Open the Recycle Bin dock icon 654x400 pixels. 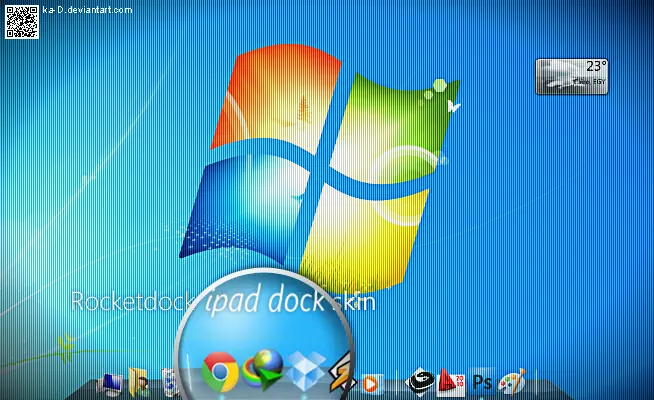tap(169, 382)
